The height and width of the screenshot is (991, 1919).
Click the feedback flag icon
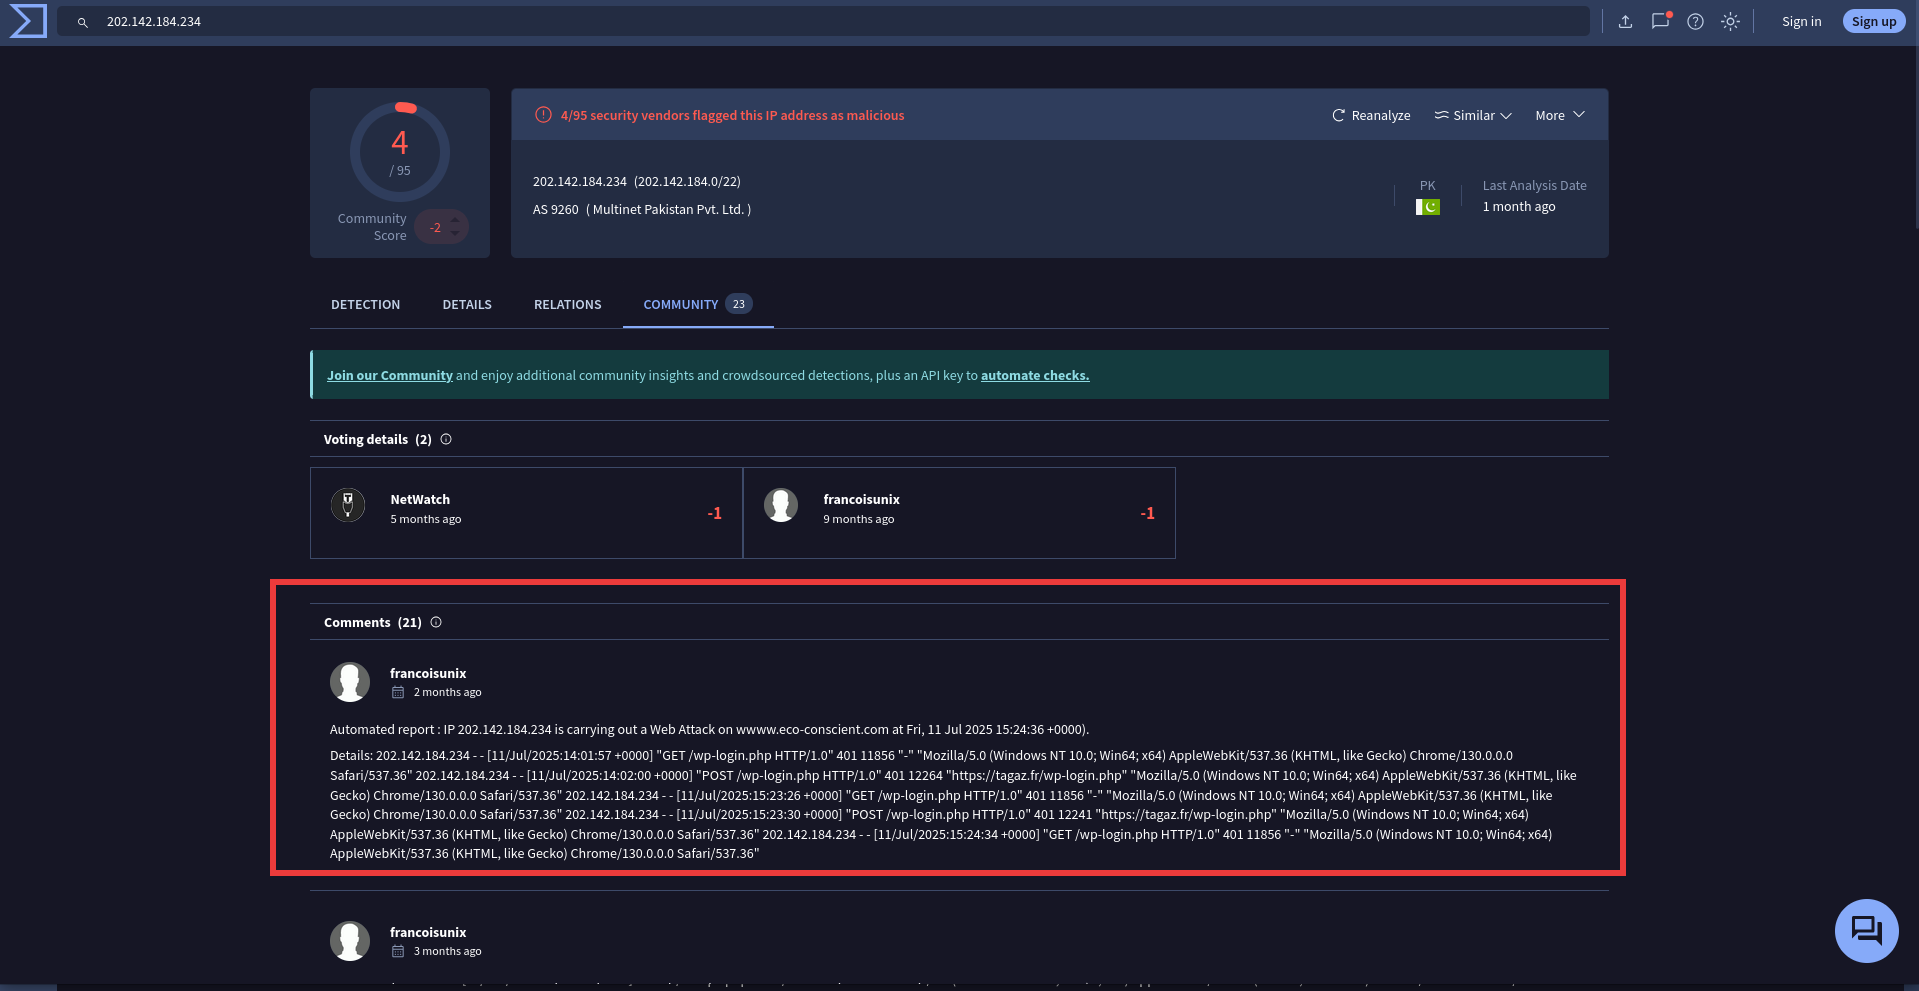click(x=1661, y=21)
